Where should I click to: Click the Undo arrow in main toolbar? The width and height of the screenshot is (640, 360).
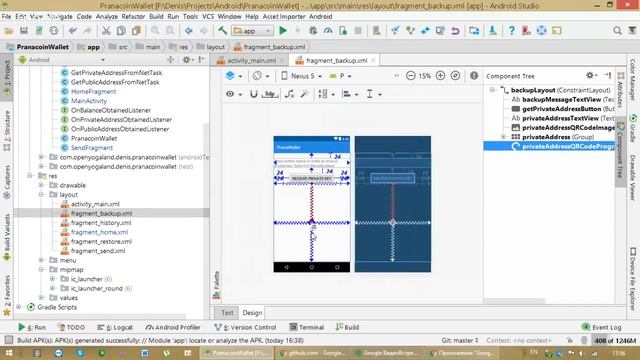point(73,31)
